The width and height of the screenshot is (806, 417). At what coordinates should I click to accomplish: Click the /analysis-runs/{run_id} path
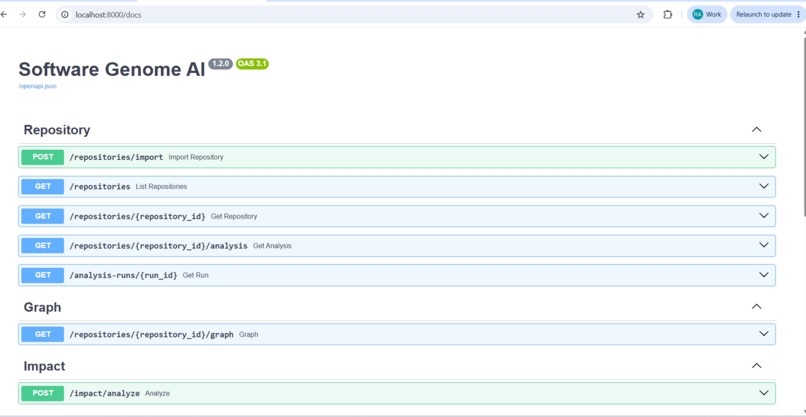[123, 275]
